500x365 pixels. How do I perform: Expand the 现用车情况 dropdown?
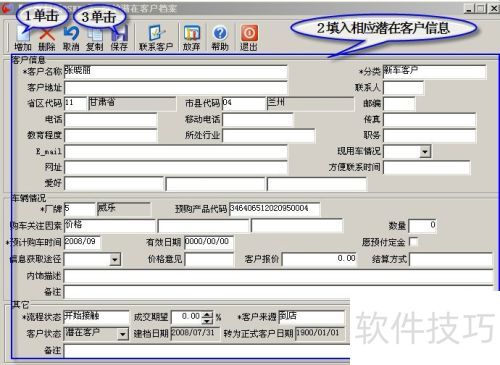pyautogui.click(x=425, y=152)
